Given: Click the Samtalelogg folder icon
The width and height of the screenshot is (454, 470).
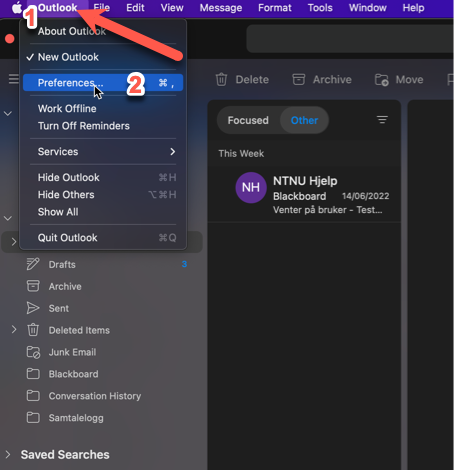Looking at the screenshot, I should pos(33,418).
